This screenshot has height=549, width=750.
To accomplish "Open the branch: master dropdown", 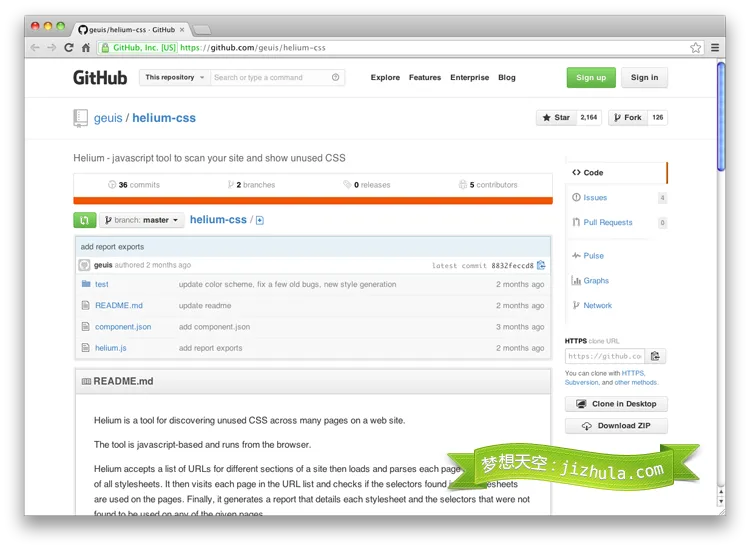I will [x=142, y=220].
